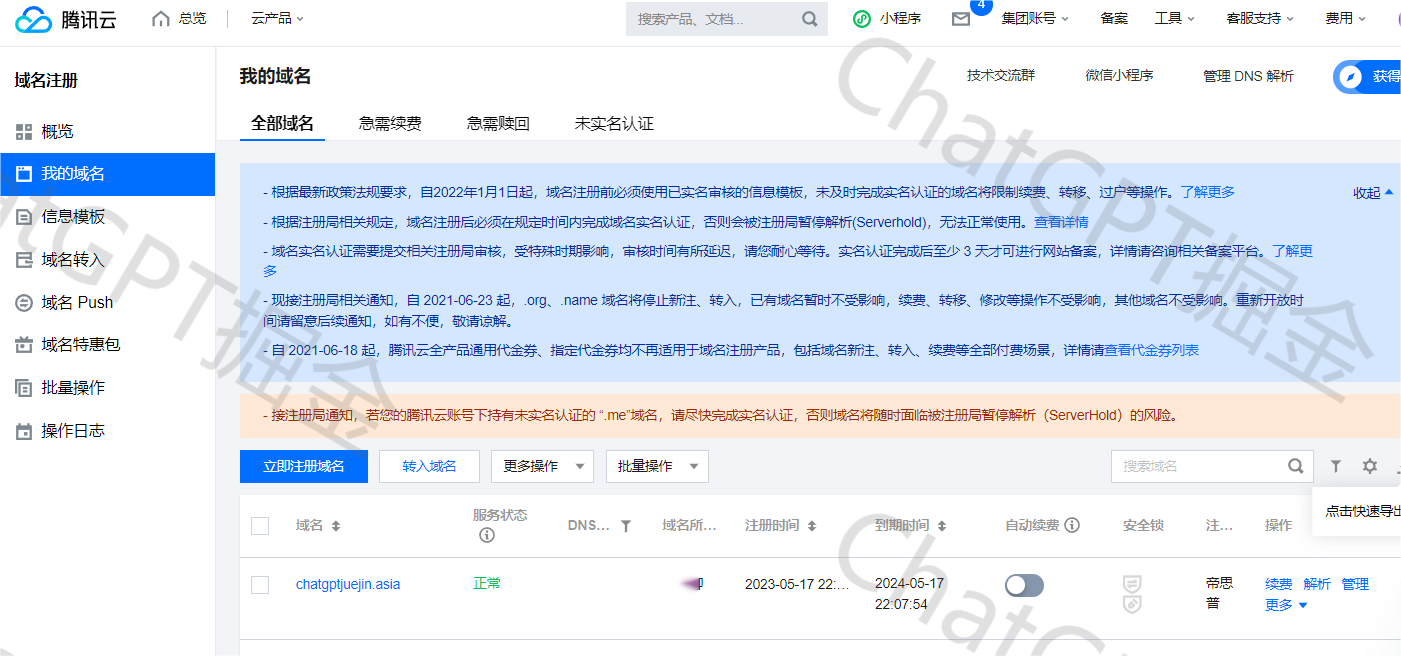
Task: Click the info icon beside 自动续费
Action: (1072, 525)
